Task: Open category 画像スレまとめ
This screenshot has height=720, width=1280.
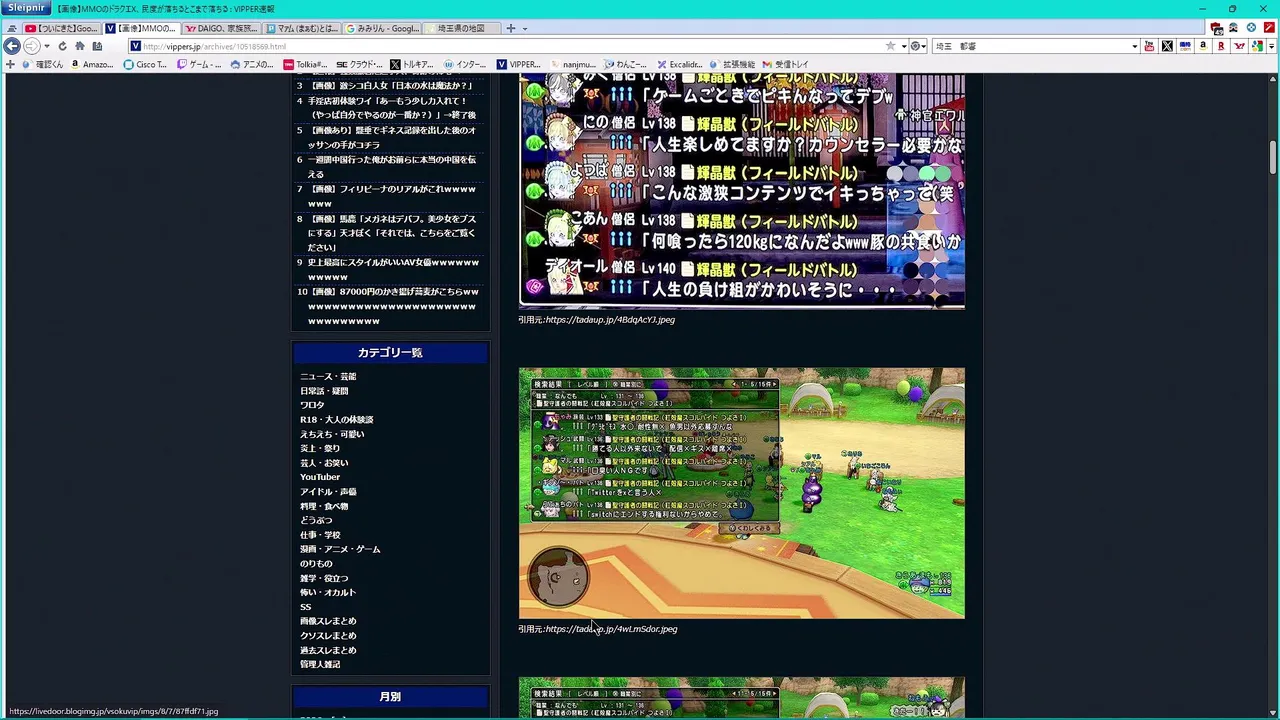Action: pos(328,621)
